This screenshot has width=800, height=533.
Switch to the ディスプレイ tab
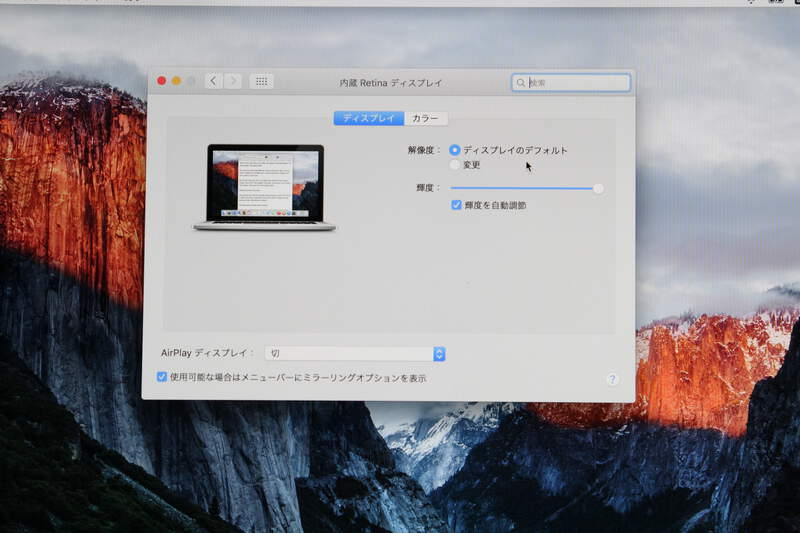point(369,118)
